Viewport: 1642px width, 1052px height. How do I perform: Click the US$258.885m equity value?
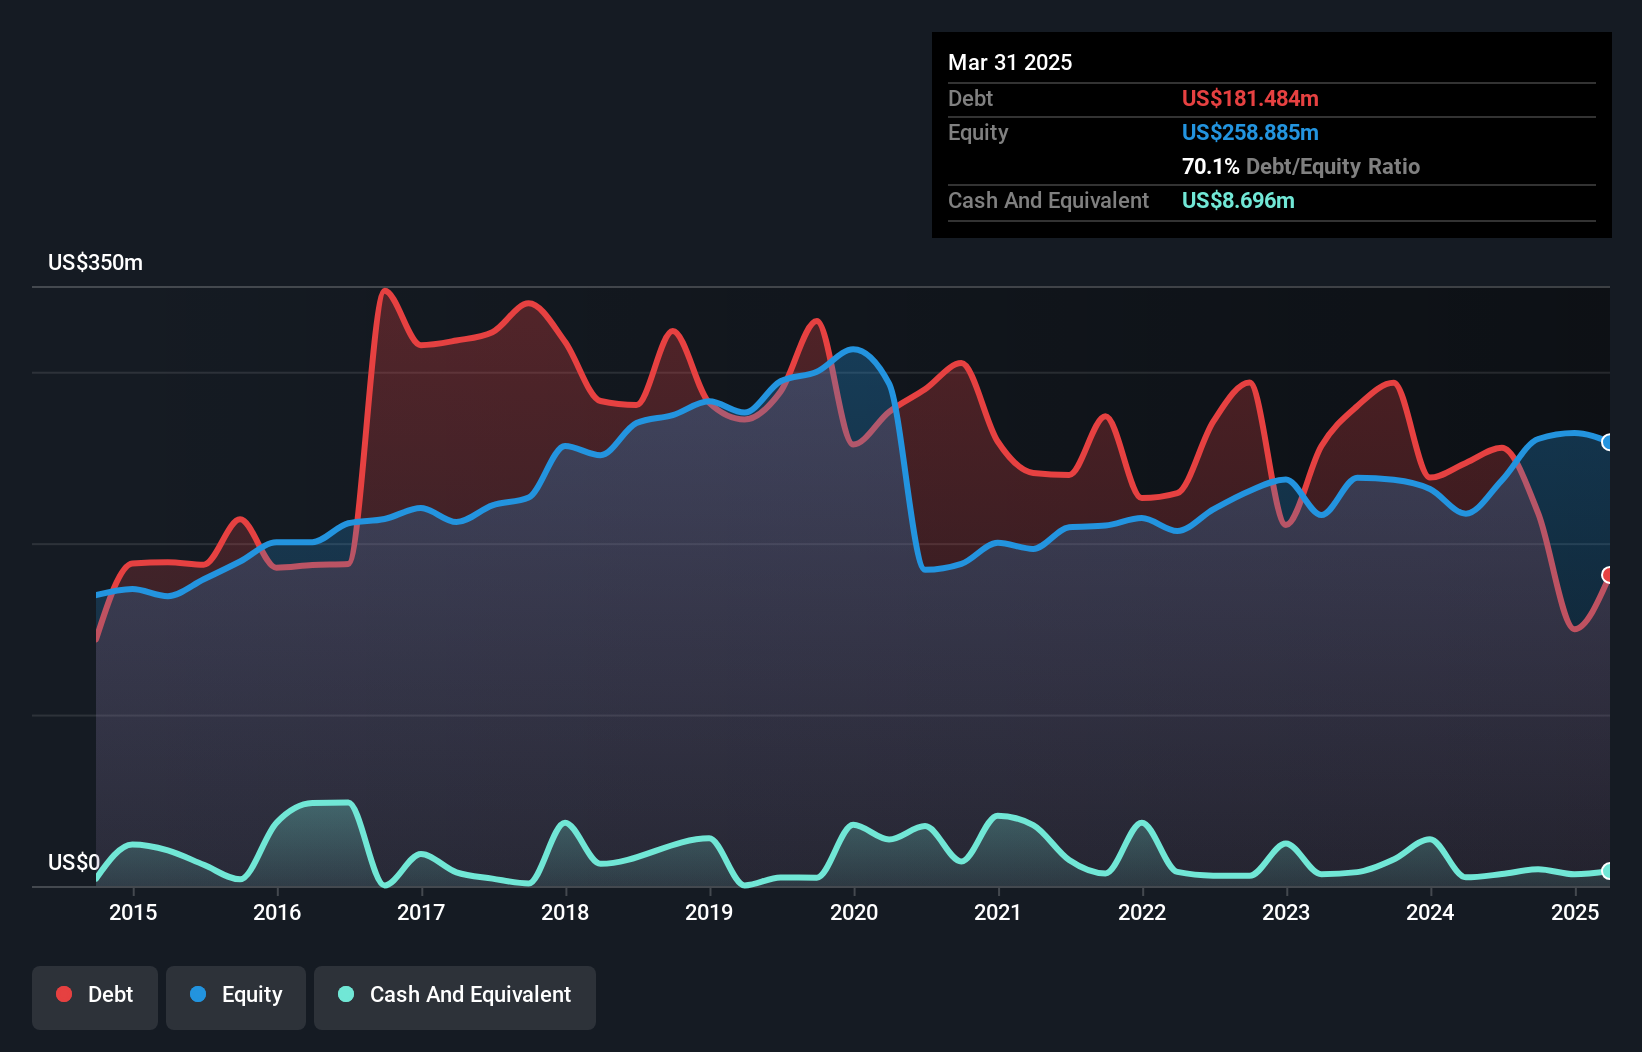[1250, 132]
